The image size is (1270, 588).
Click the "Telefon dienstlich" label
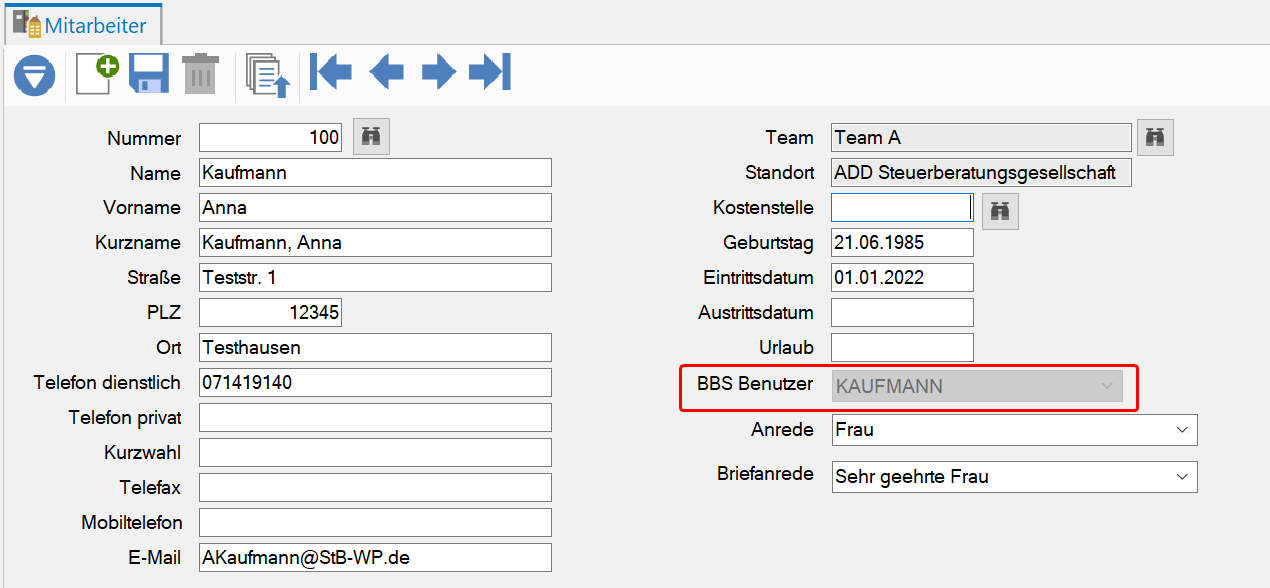click(x=107, y=383)
